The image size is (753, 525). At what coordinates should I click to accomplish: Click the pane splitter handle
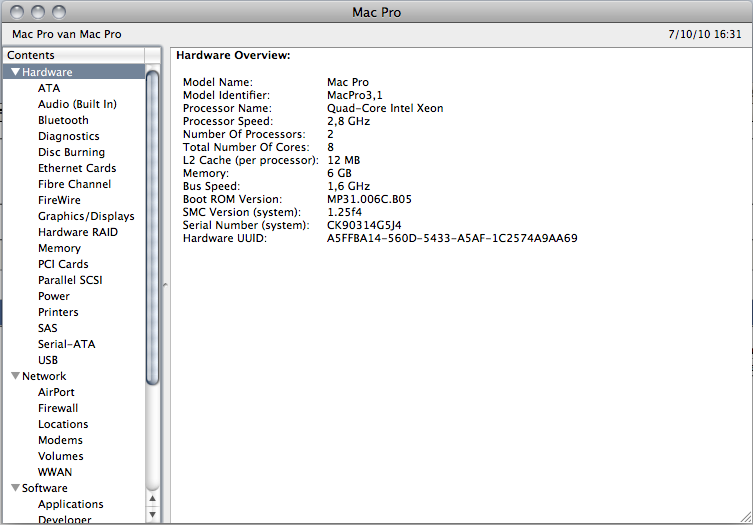[165, 285]
